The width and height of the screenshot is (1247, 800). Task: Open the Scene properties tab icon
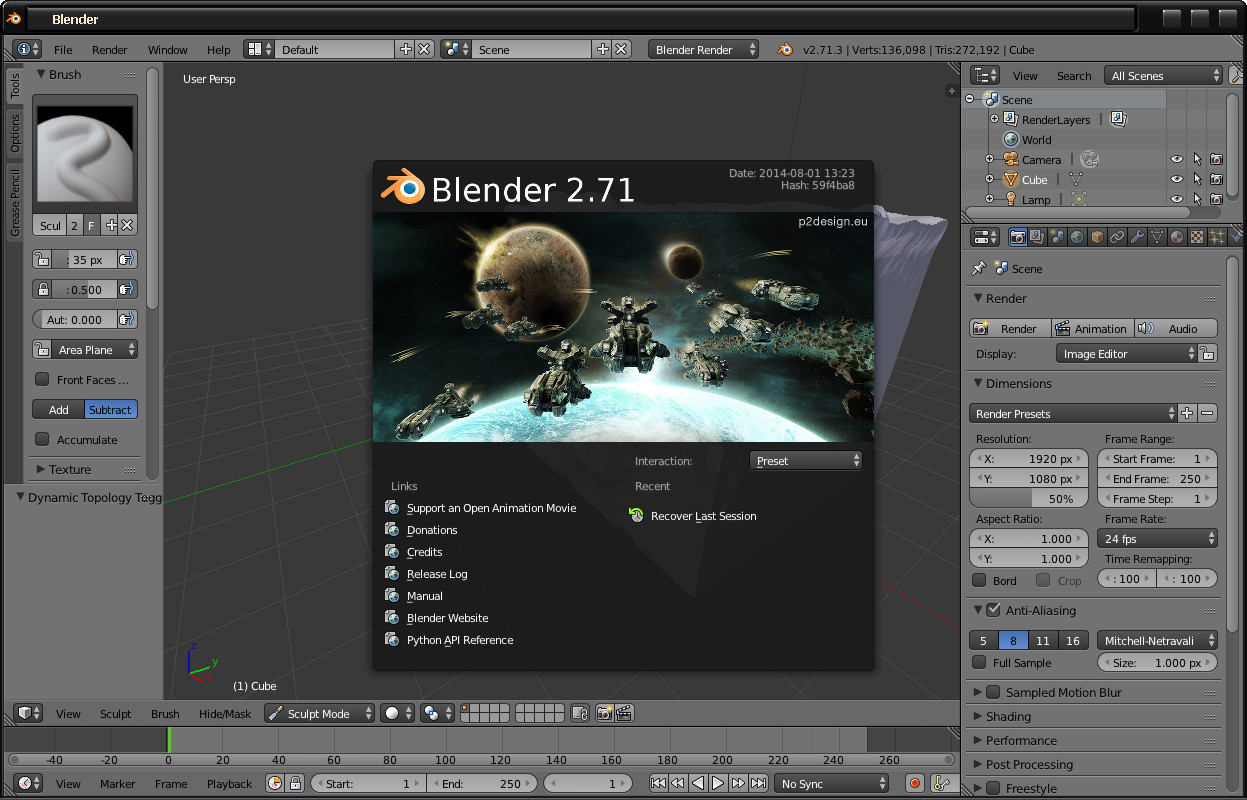pos(1057,237)
